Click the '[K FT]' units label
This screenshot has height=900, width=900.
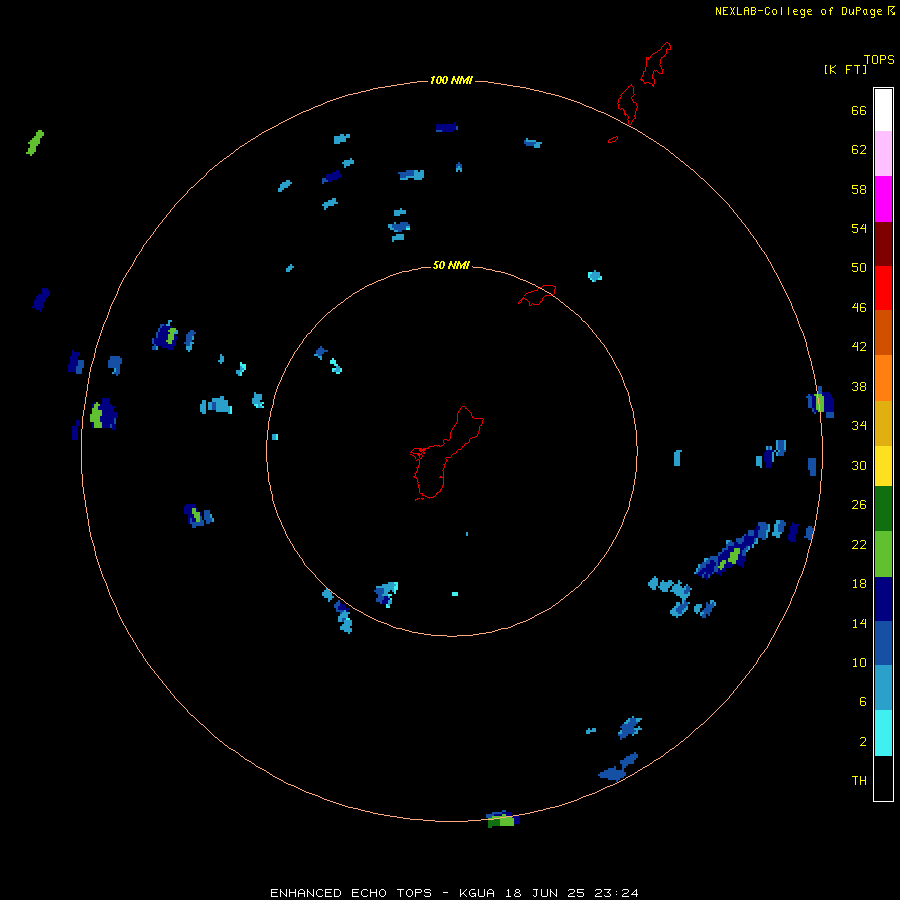pos(845,69)
